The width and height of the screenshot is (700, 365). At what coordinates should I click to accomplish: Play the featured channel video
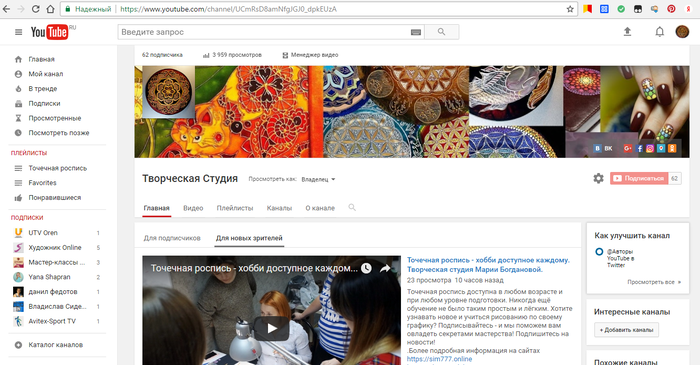pos(271,328)
